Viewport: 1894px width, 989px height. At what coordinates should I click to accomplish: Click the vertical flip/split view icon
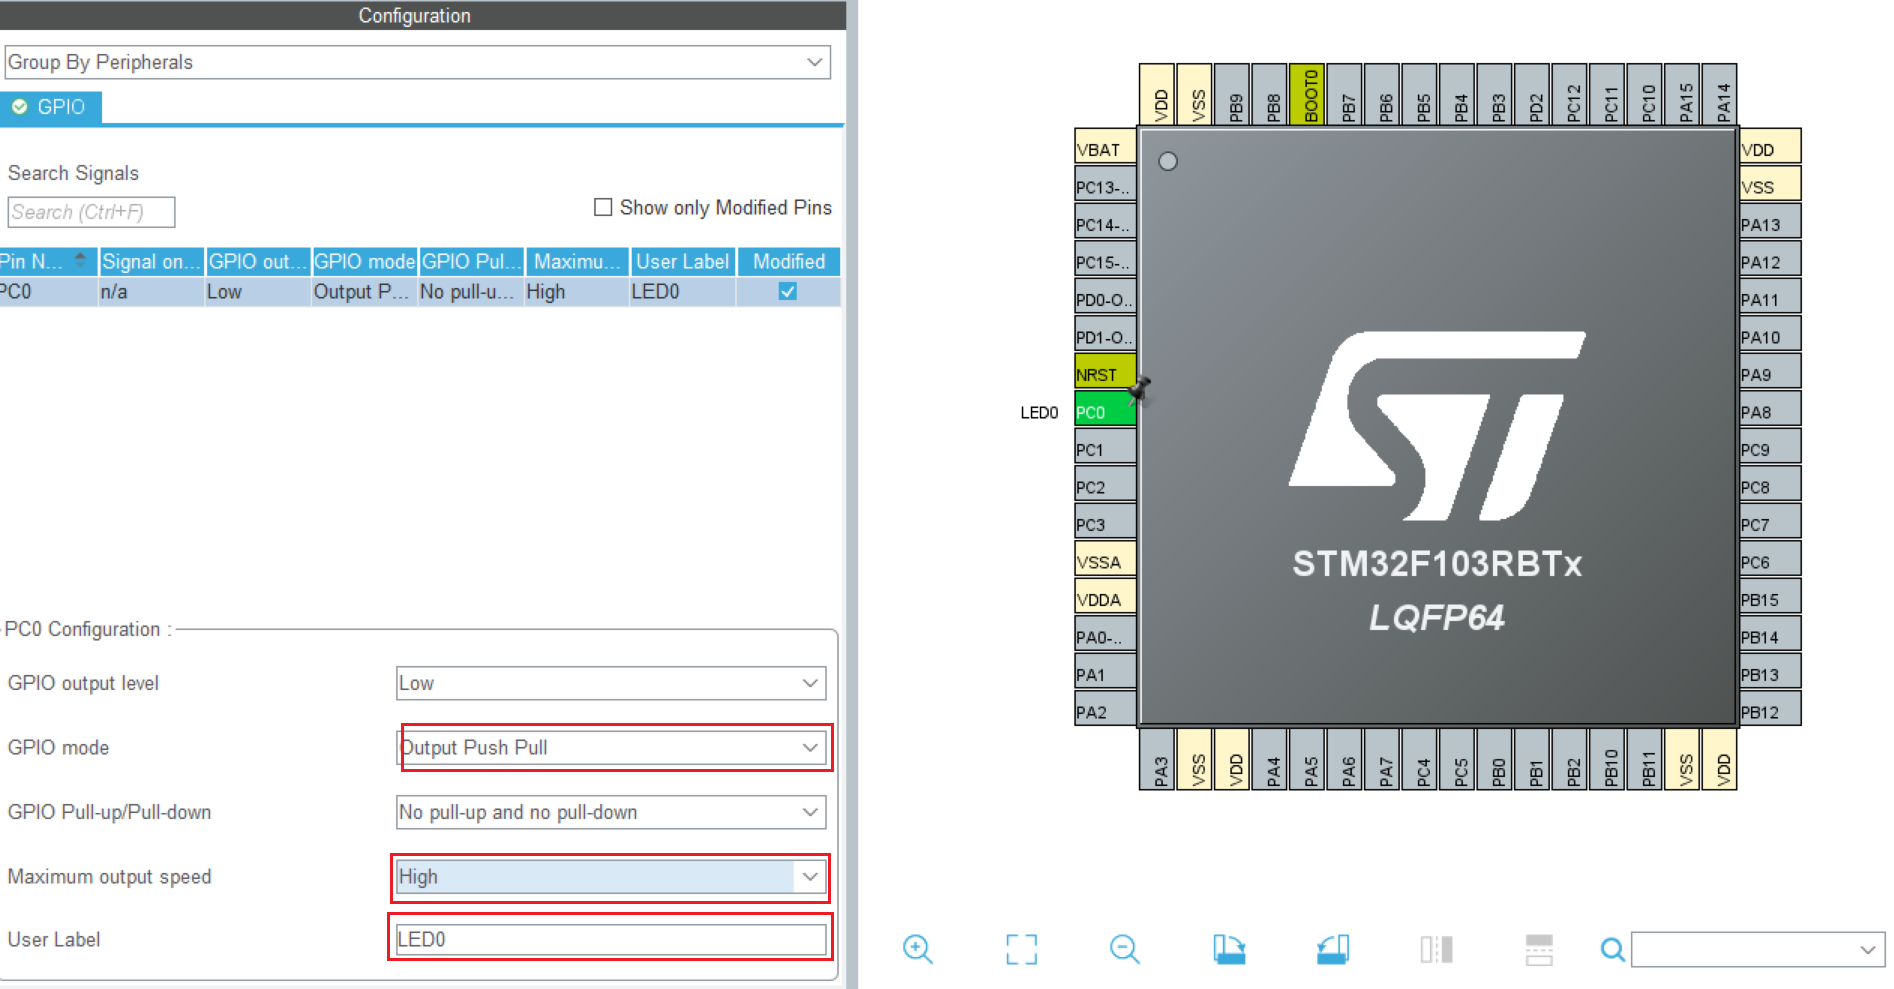point(1436,949)
